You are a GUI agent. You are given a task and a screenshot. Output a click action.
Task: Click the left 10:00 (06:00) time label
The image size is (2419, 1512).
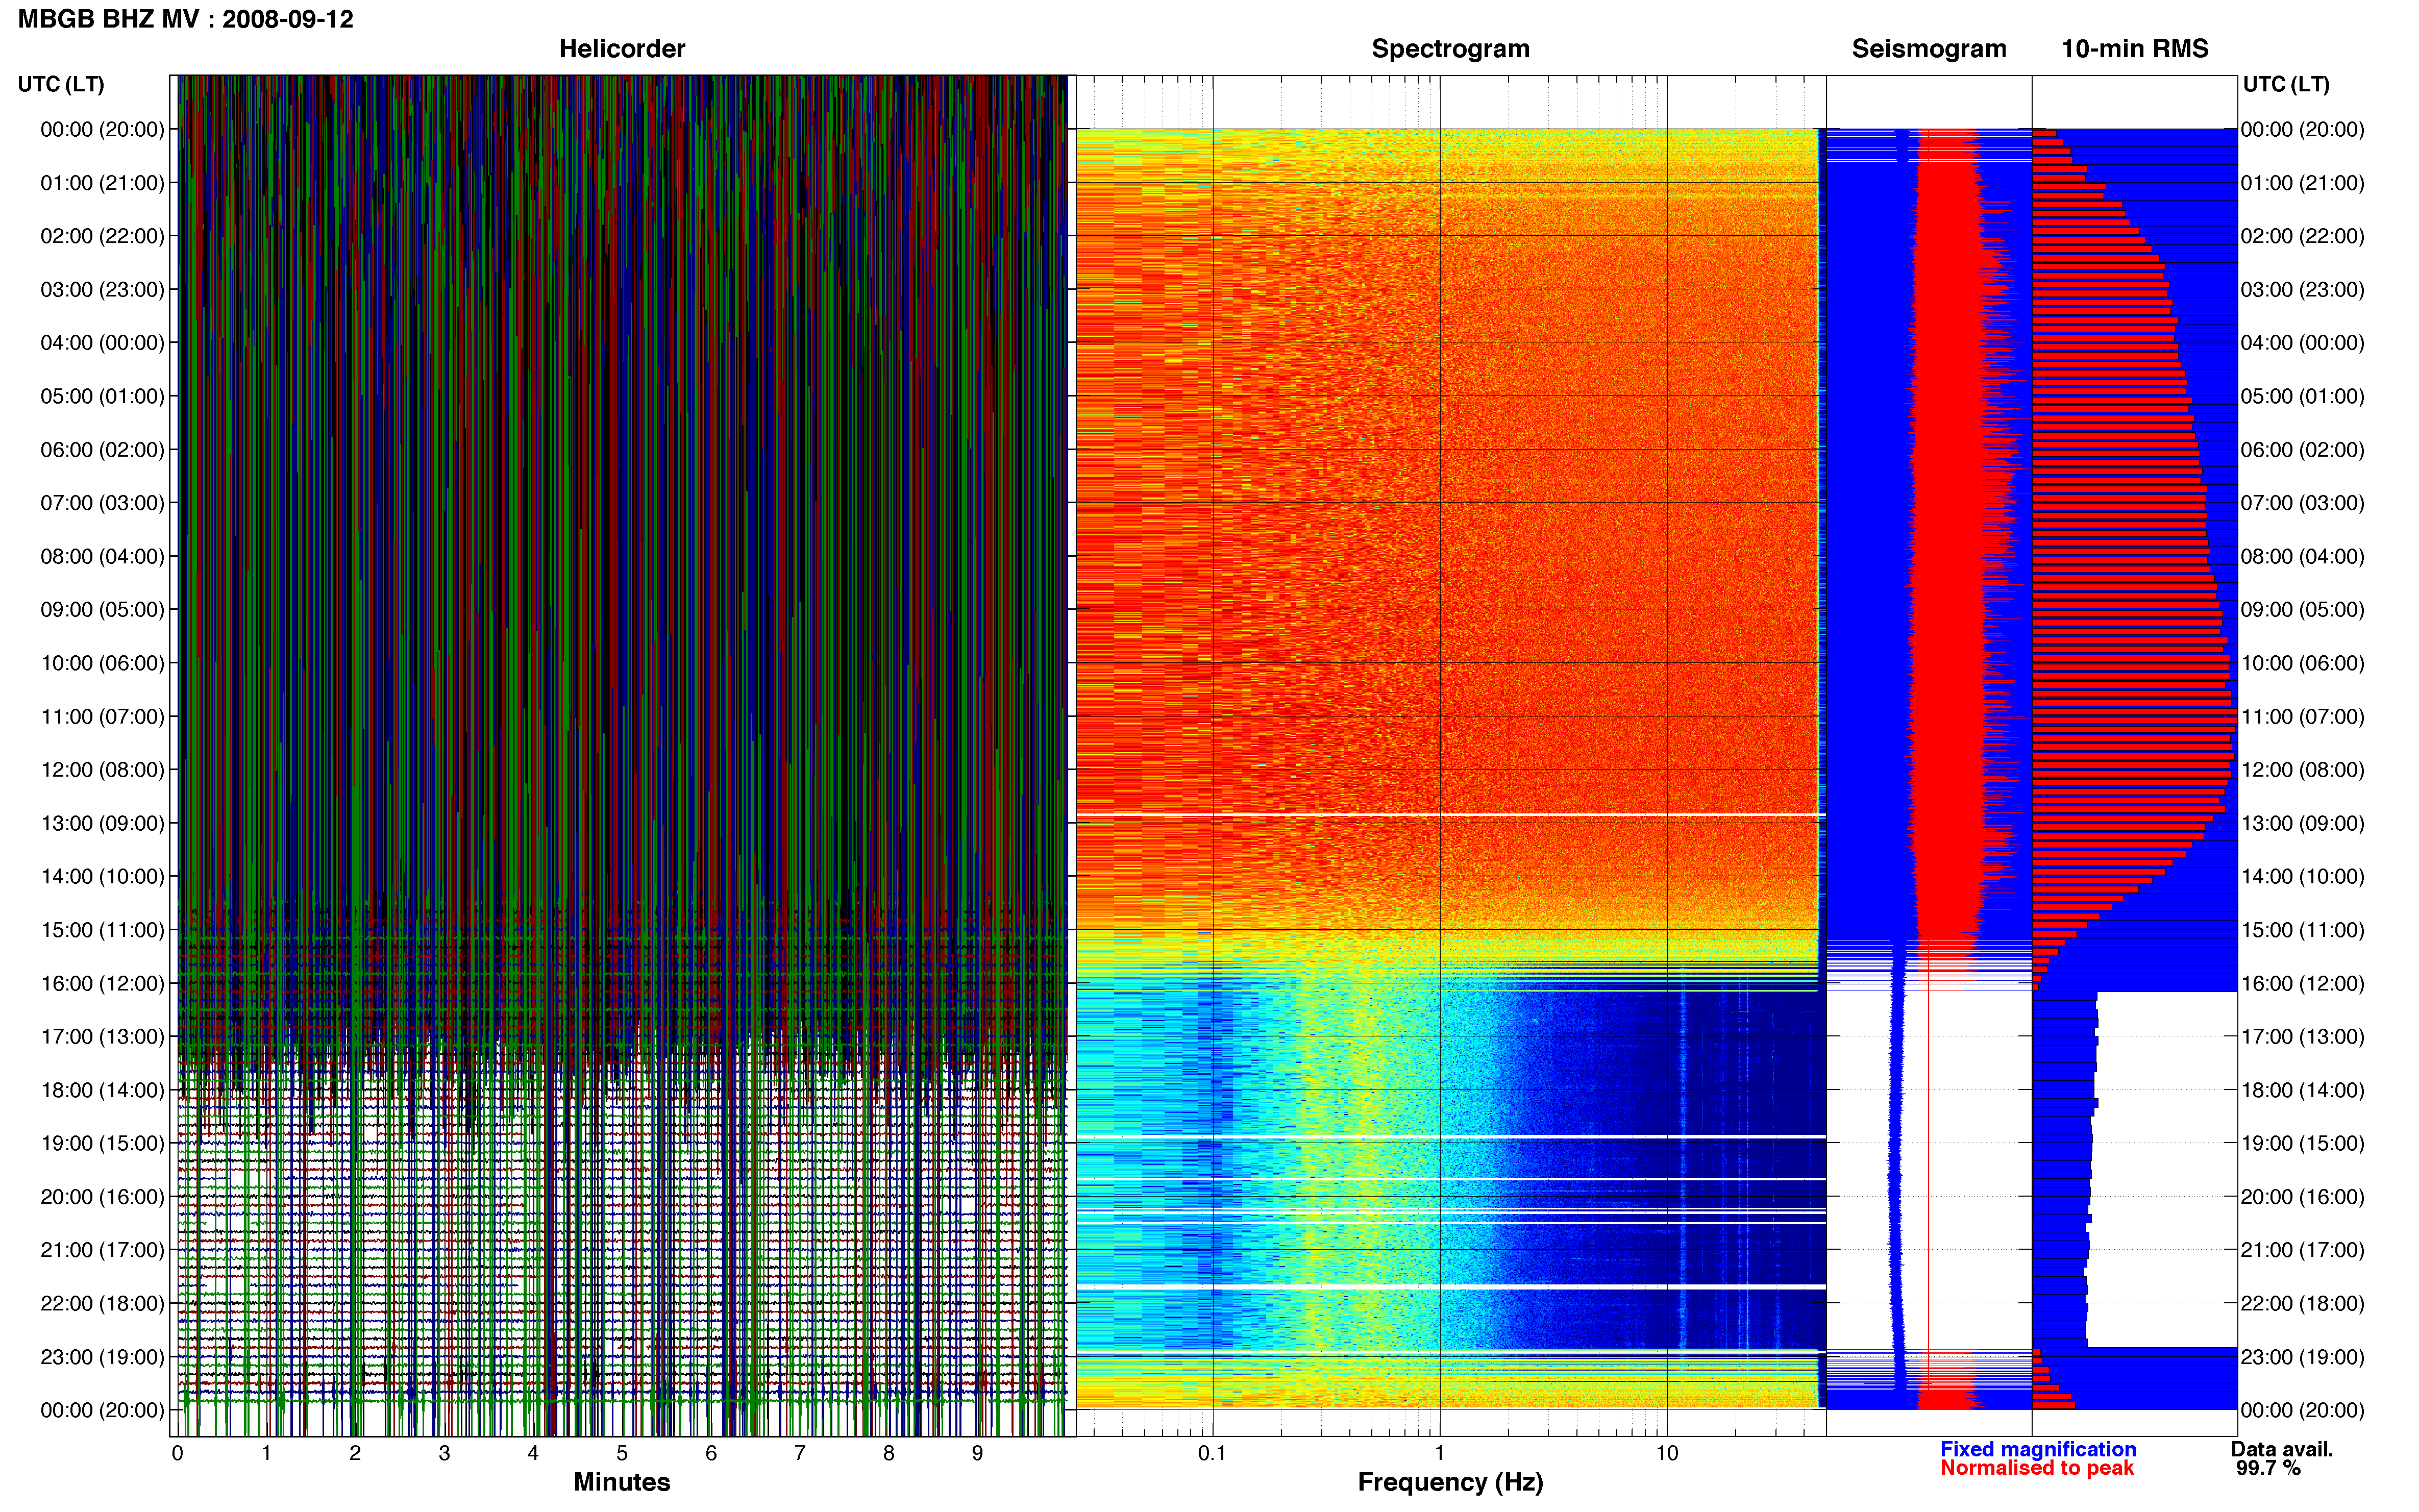click(102, 663)
